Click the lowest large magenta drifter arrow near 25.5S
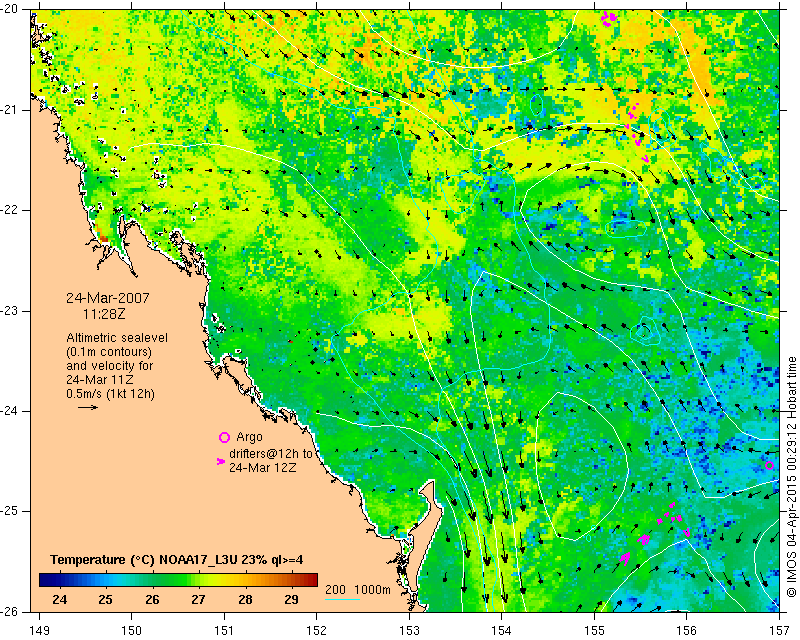 click(x=624, y=558)
